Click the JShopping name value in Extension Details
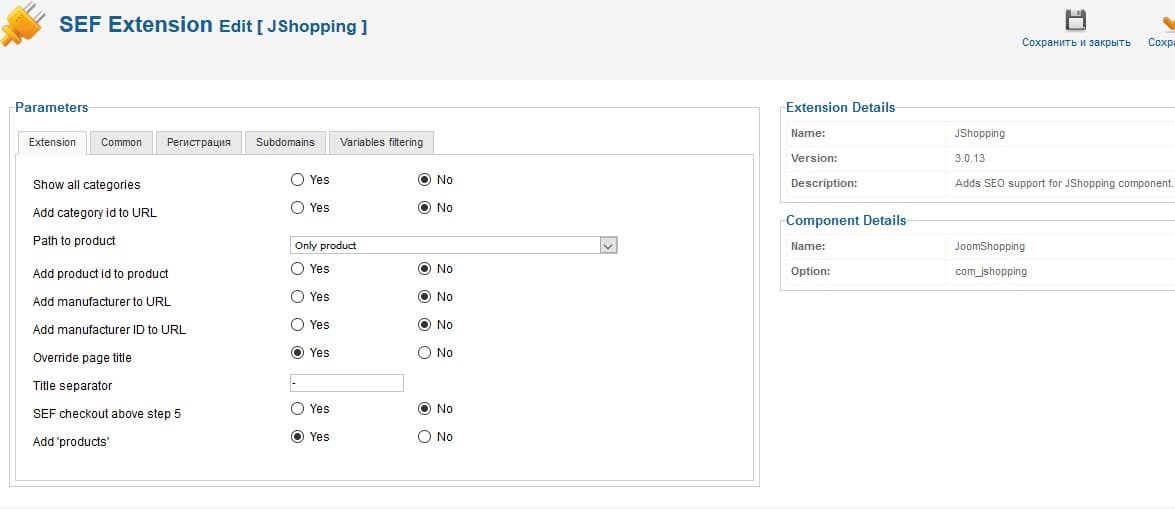1175x509 pixels. point(979,133)
